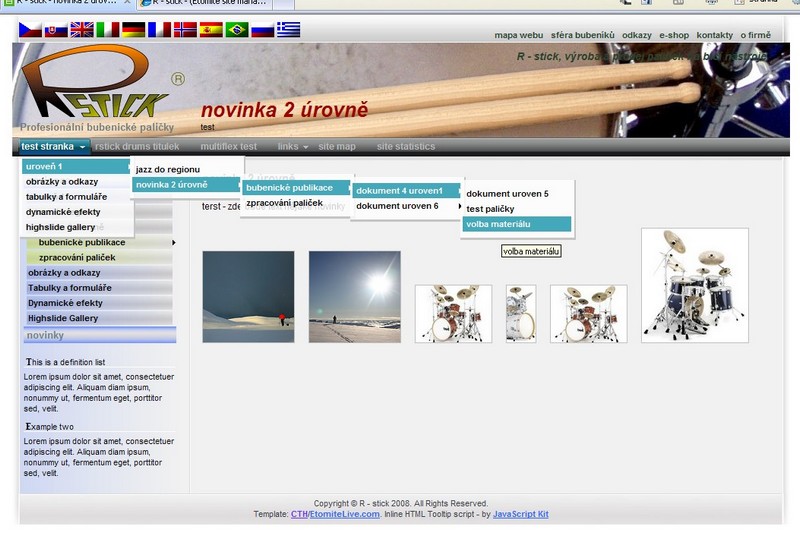The image size is (800, 533).
Task: Switch to German via the German flag
Action: [134, 30]
